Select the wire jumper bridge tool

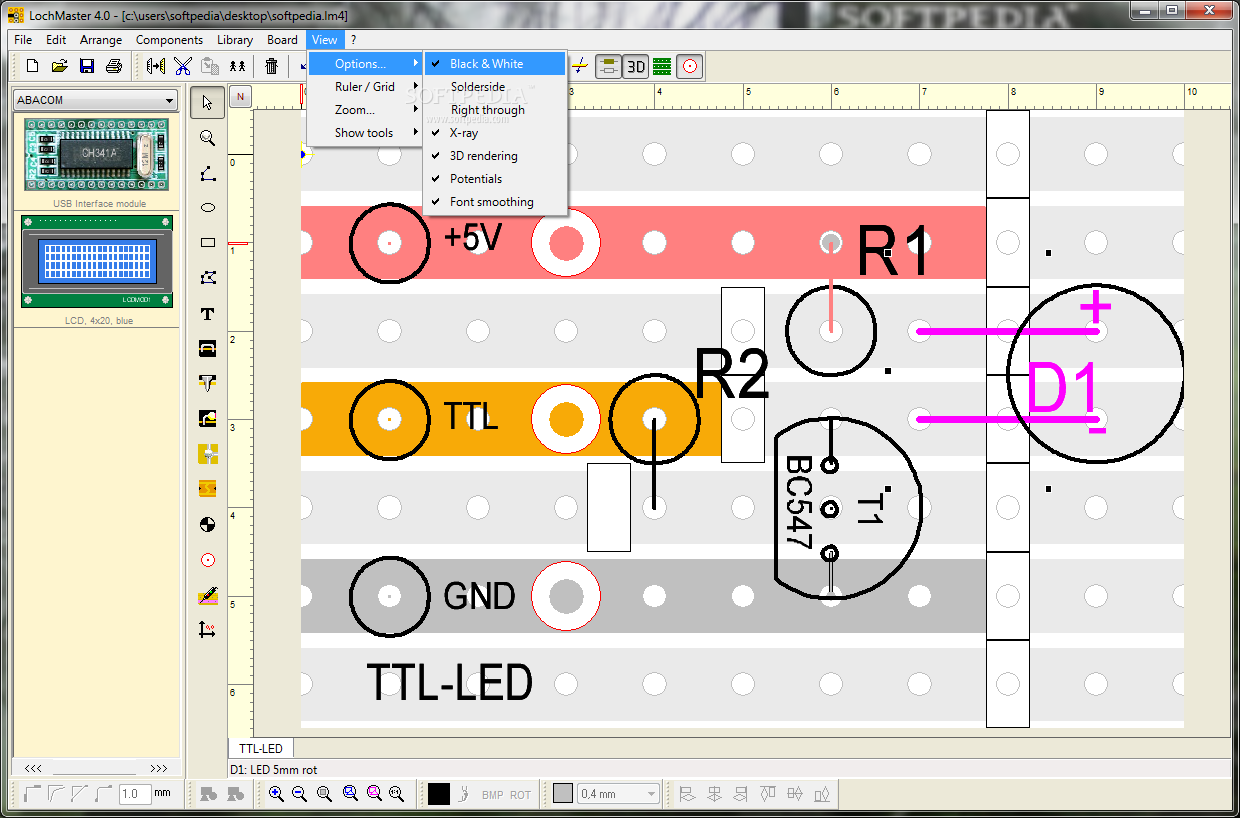click(x=207, y=348)
